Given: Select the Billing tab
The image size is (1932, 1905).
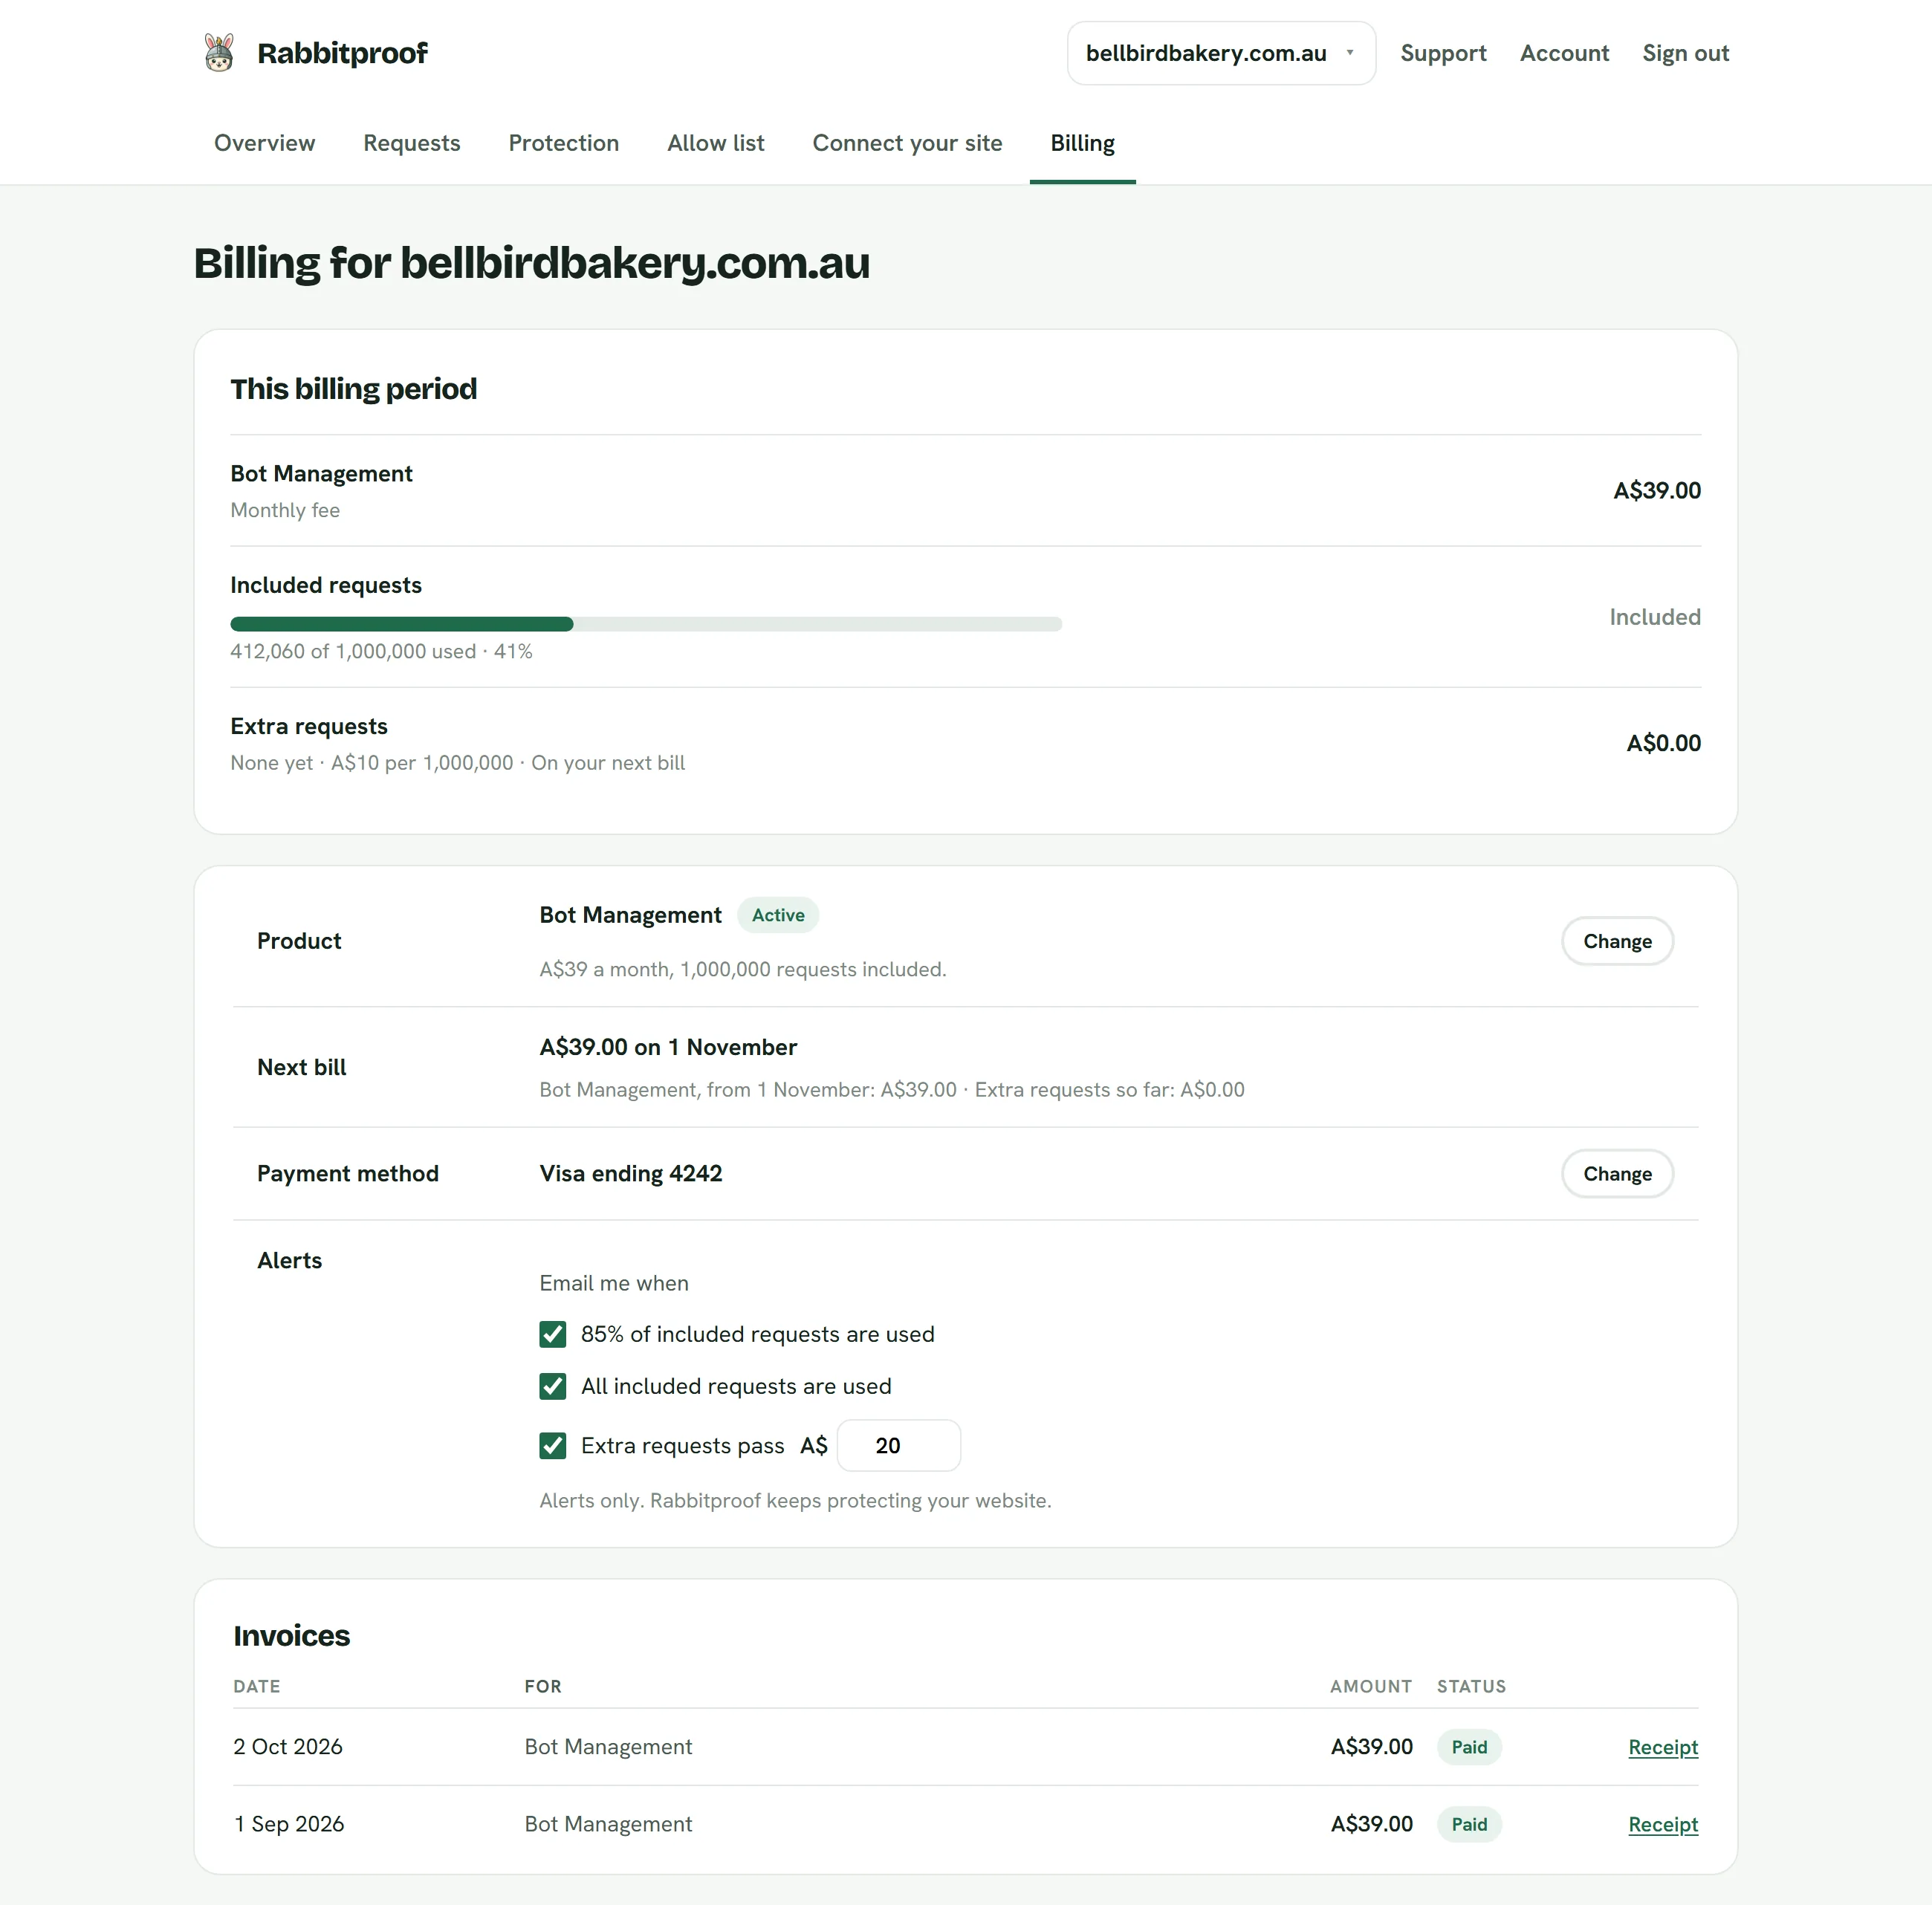Looking at the screenshot, I should [1082, 143].
